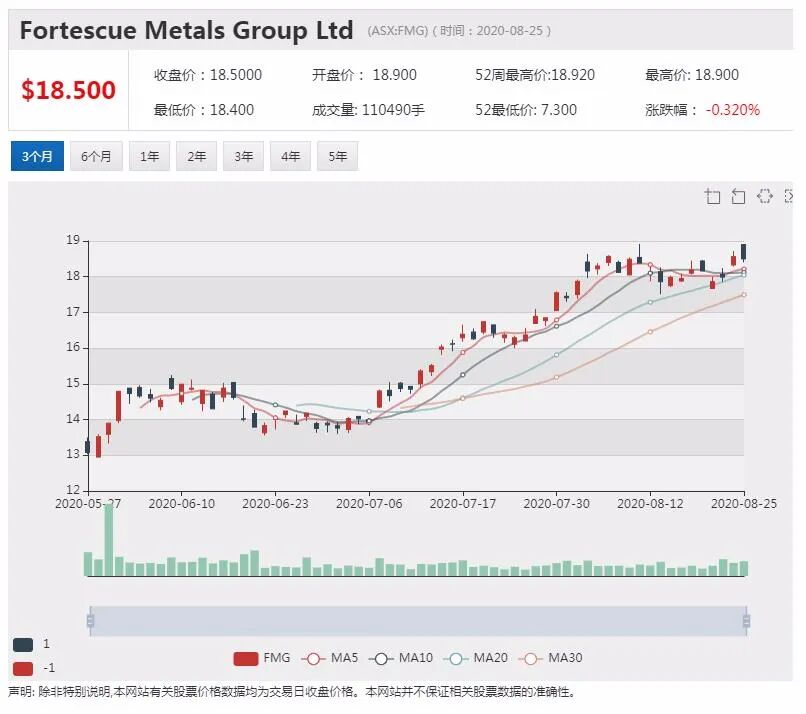Click the data zoom range bar
This screenshot has height=714, width=806.
click(x=418, y=621)
